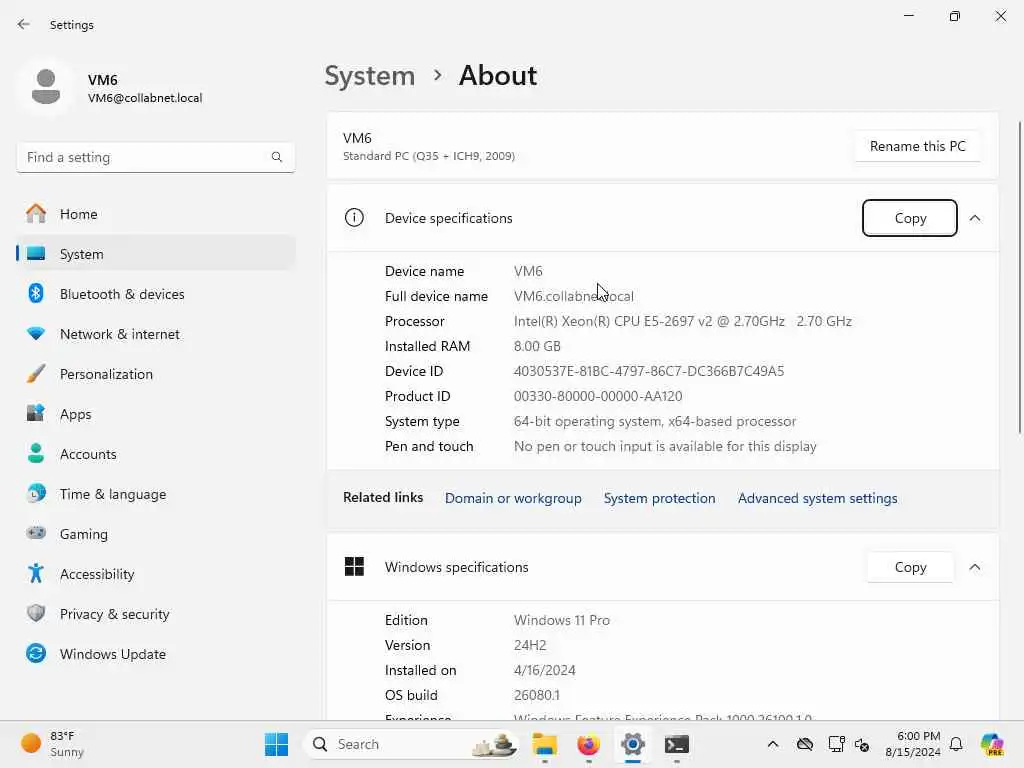1024x768 pixels.
Task: Click the Installed RAM value 8.00 GB
Action: [537, 345]
